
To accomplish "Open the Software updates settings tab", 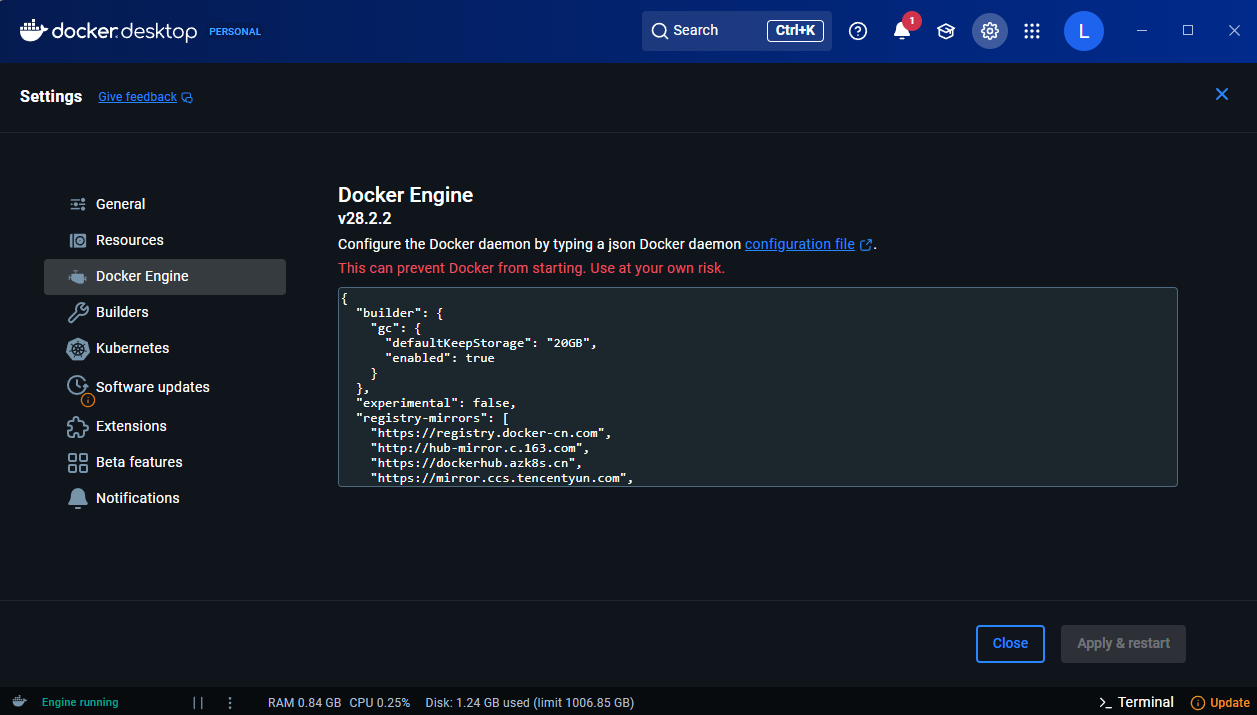I will click(x=165, y=387).
